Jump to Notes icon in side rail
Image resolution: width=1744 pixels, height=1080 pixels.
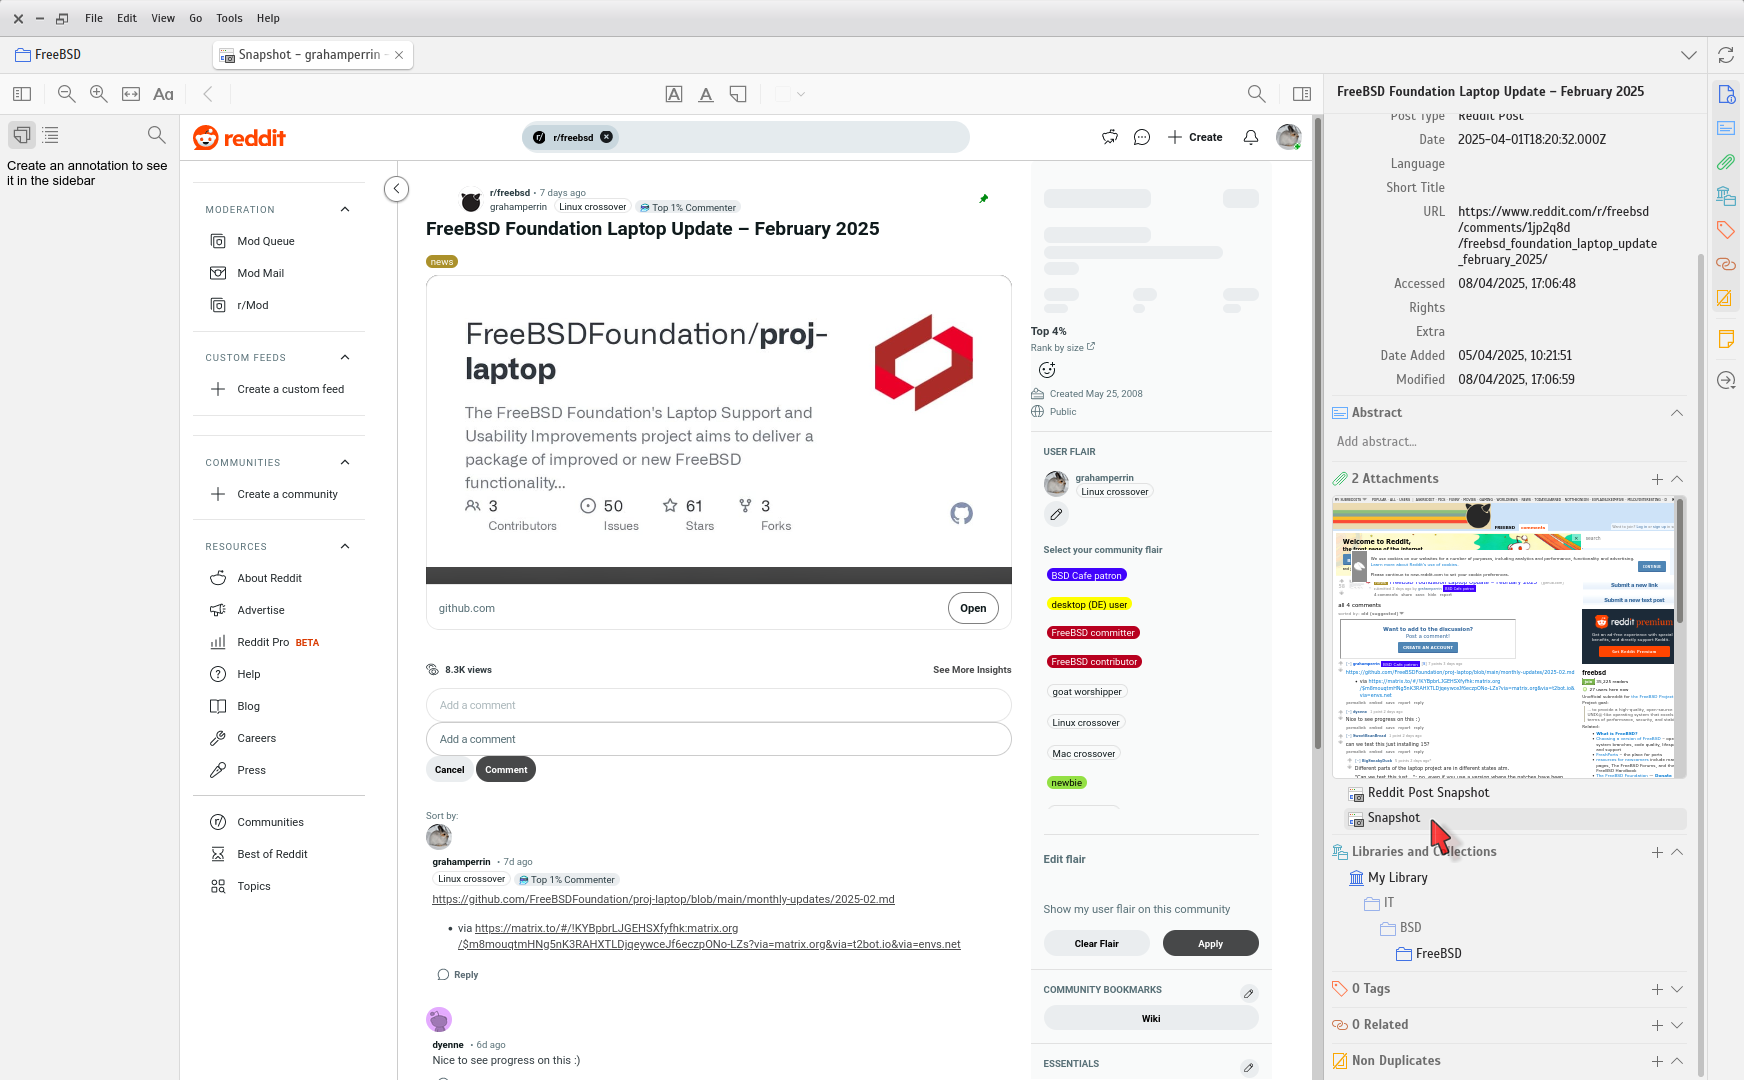[x=1726, y=338]
